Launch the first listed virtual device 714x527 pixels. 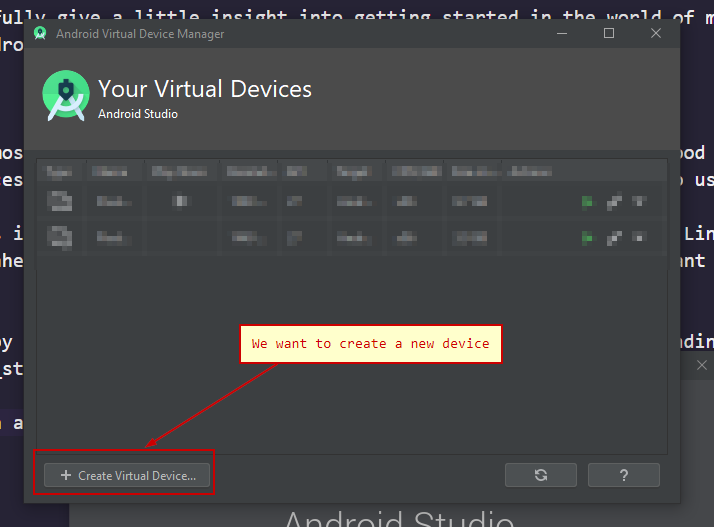point(587,201)
